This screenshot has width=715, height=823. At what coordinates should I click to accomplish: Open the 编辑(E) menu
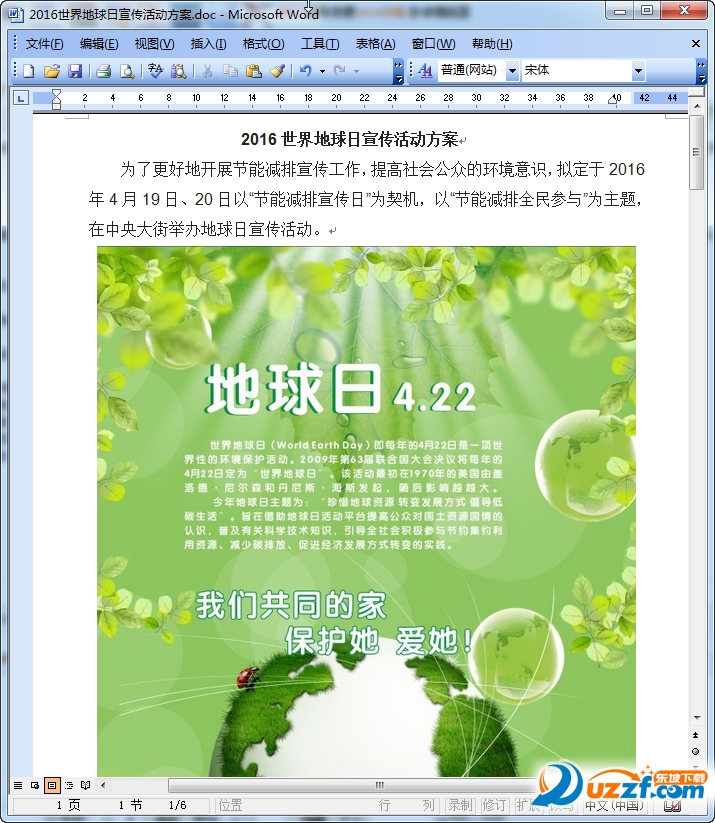click(99, 44)
